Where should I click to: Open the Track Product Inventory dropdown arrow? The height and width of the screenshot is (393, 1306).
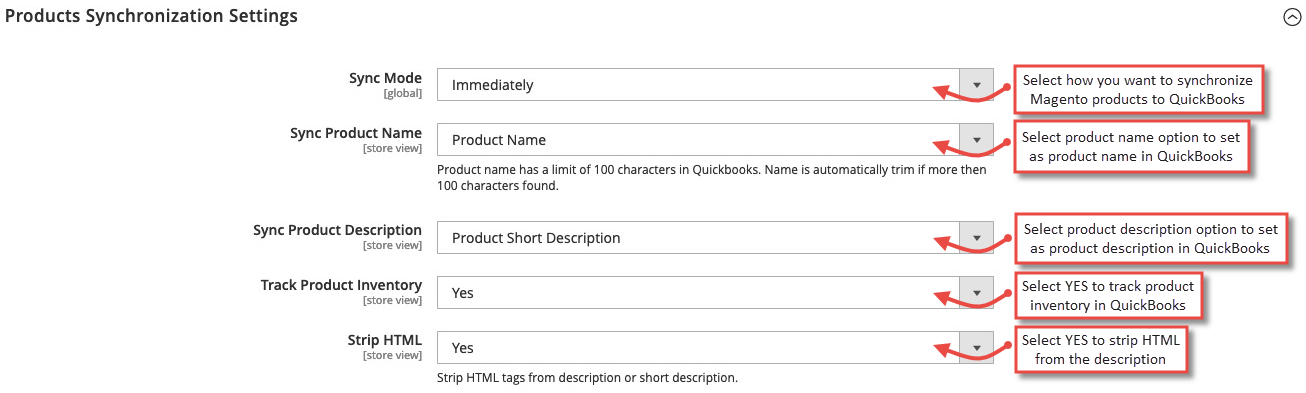click(x=977, y=293)
